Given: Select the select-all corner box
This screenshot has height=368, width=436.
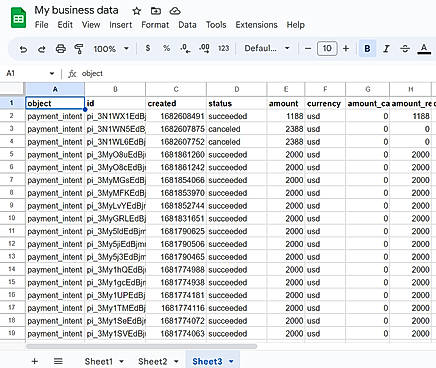Looking at the screenshot, I should (12, 89).
